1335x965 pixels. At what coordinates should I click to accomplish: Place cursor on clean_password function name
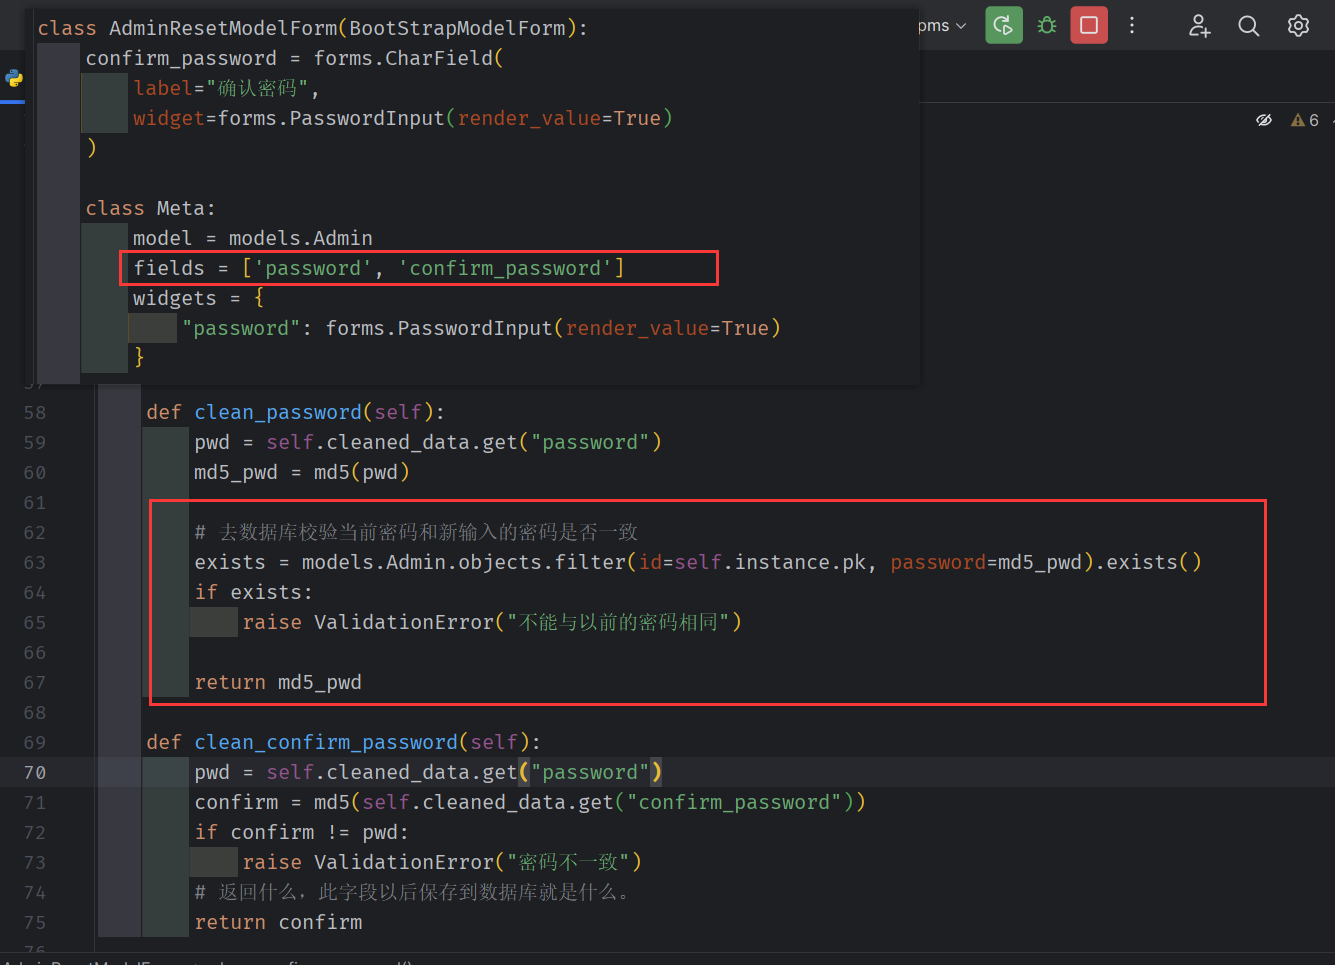pyautogui.click(x=278, y=412)
